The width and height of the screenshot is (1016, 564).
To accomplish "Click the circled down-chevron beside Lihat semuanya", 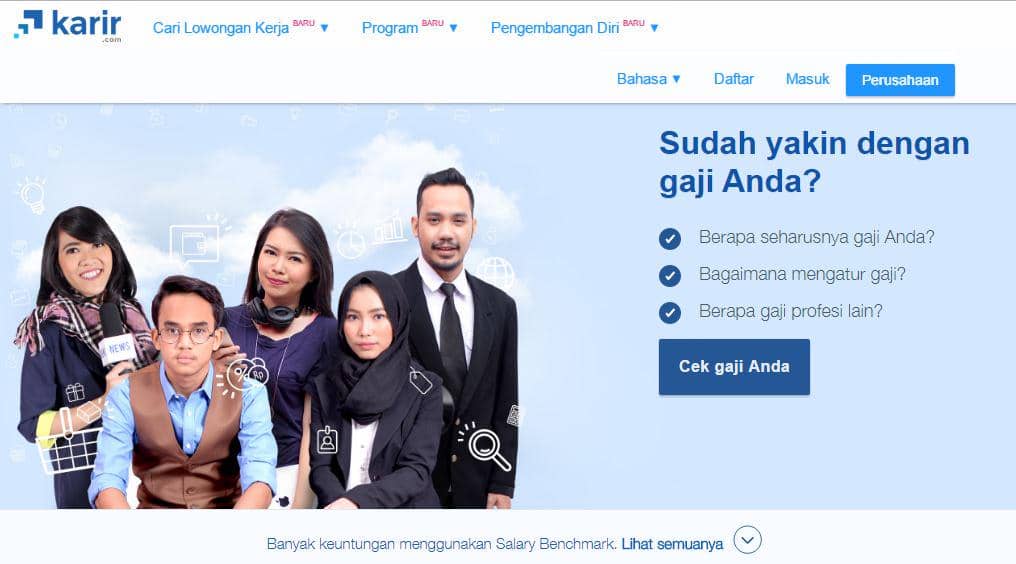I will (747, 540).
